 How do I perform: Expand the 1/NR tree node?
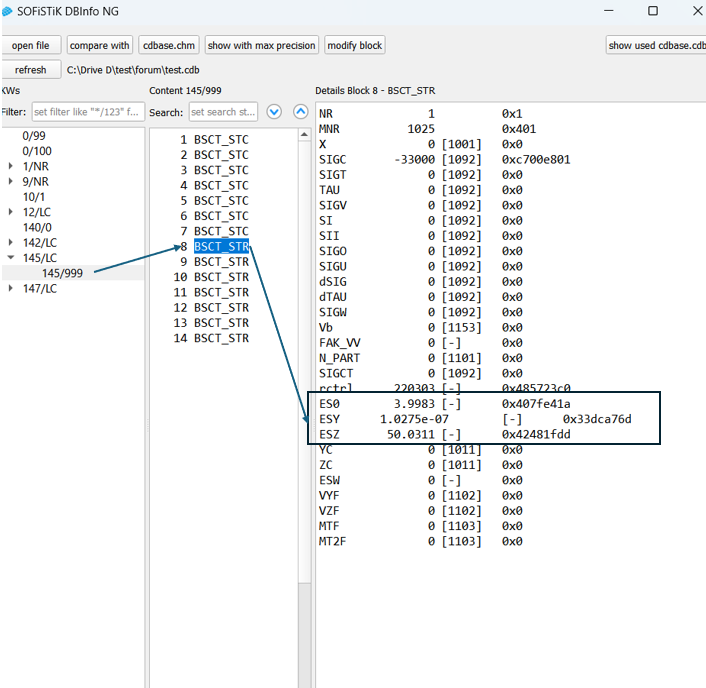click(x=11, y=166)
